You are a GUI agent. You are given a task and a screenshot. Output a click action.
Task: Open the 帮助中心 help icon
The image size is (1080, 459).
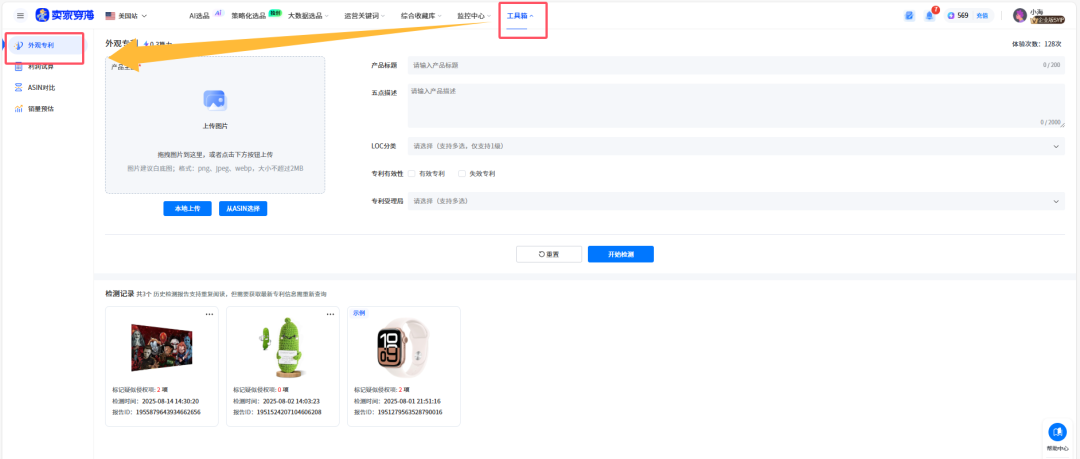click(x=1057, y=432)
